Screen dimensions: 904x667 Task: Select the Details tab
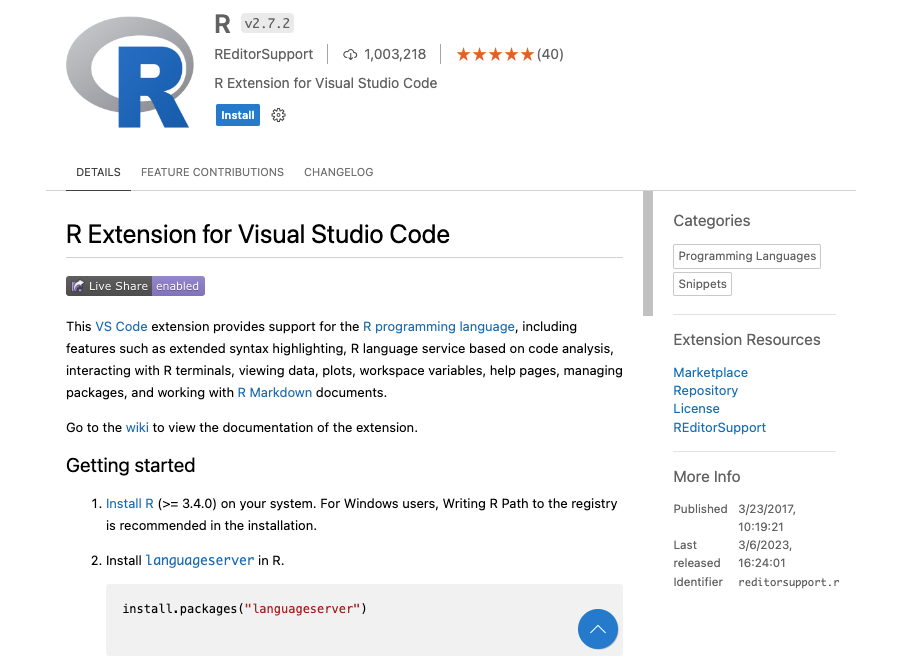click(99, 172)
